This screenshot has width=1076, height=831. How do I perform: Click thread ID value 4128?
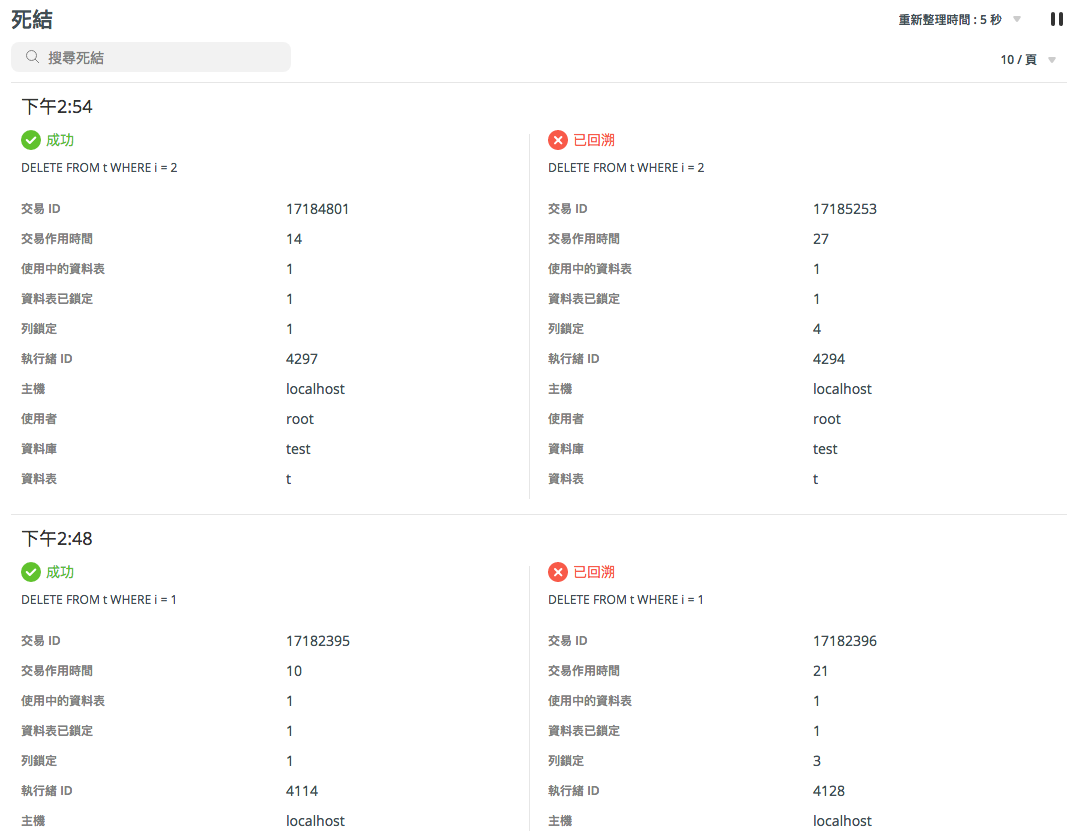(829, 791)
